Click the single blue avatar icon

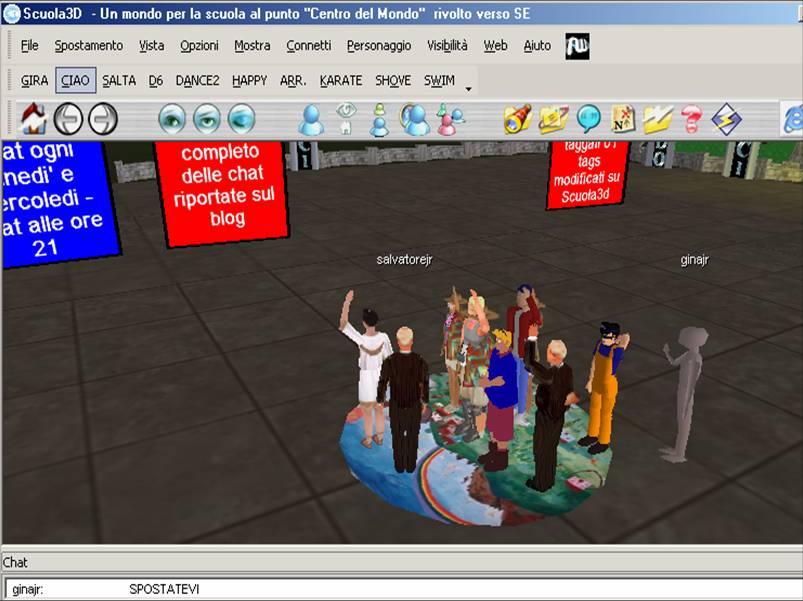click(311, 120)
